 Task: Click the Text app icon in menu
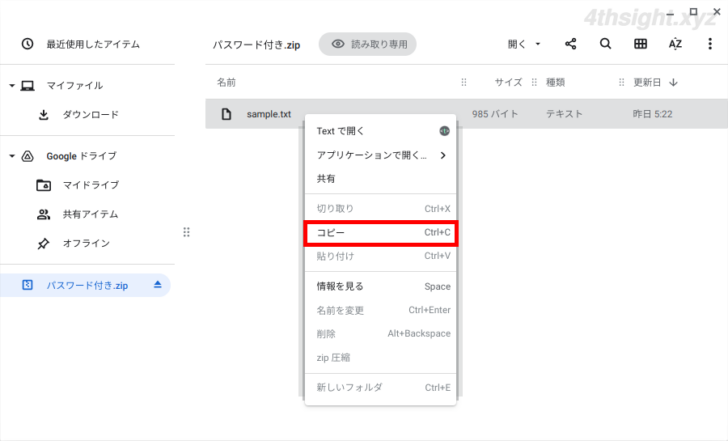pos(444,131)
